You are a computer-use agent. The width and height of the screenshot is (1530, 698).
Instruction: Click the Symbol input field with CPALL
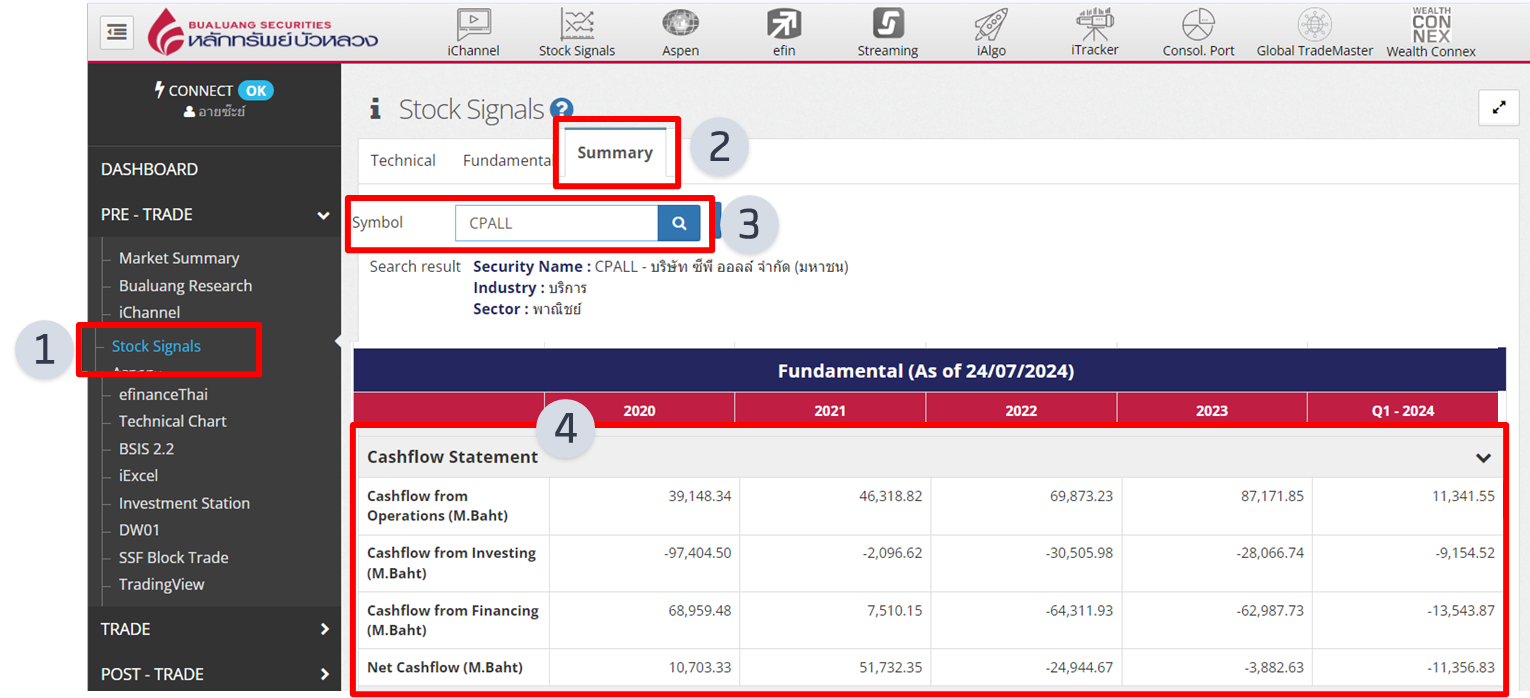point(557,223)
